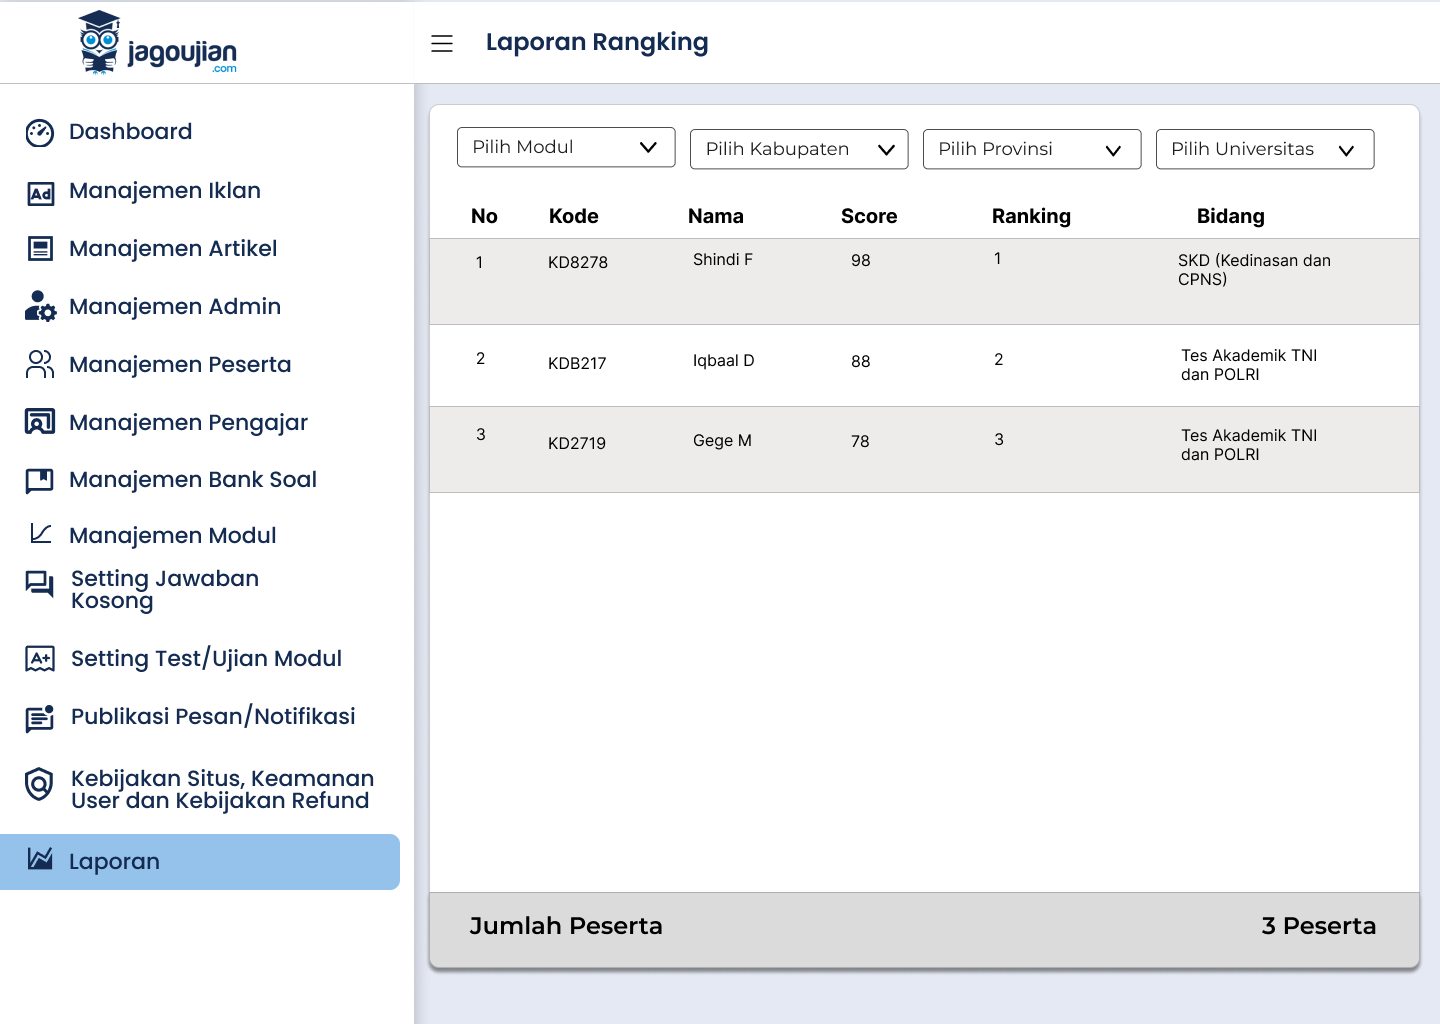Click the SKD (Kedinasan dan CPNS) cell
The height and width of the screenshot is (1024, 1440).
click(x=1254, y=270)
